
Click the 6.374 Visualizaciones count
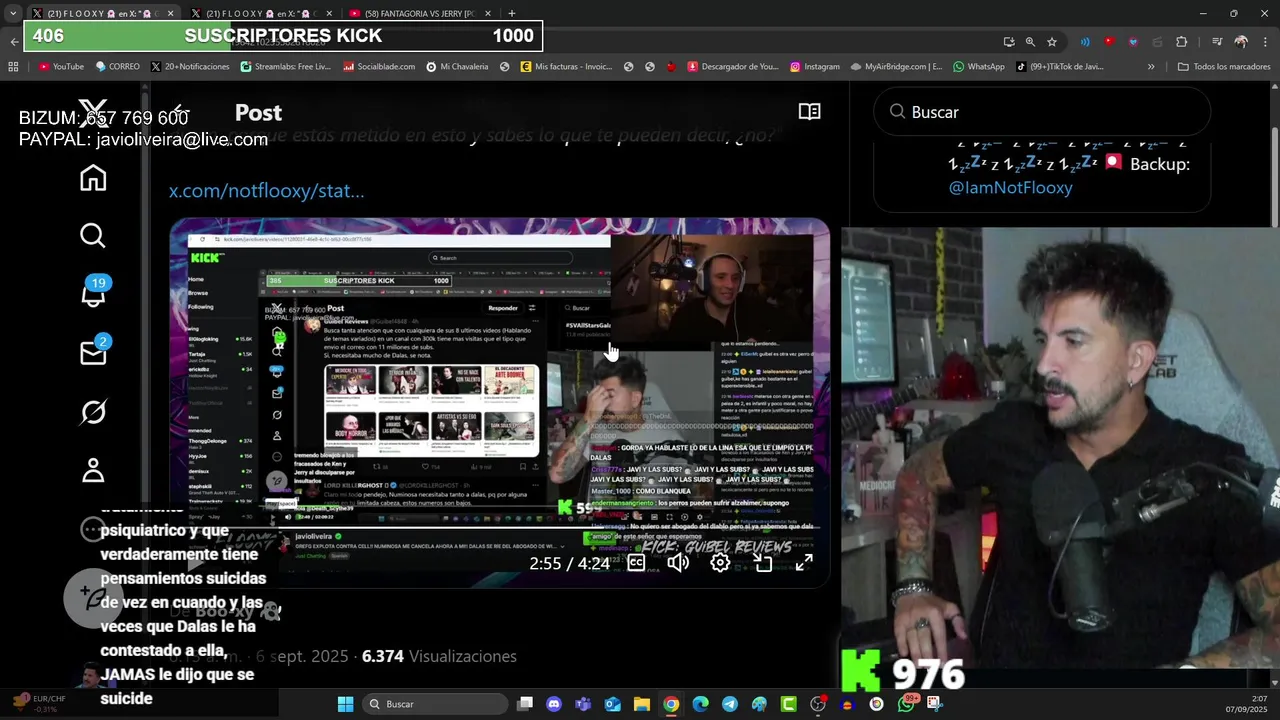click(x=439, y=656)
